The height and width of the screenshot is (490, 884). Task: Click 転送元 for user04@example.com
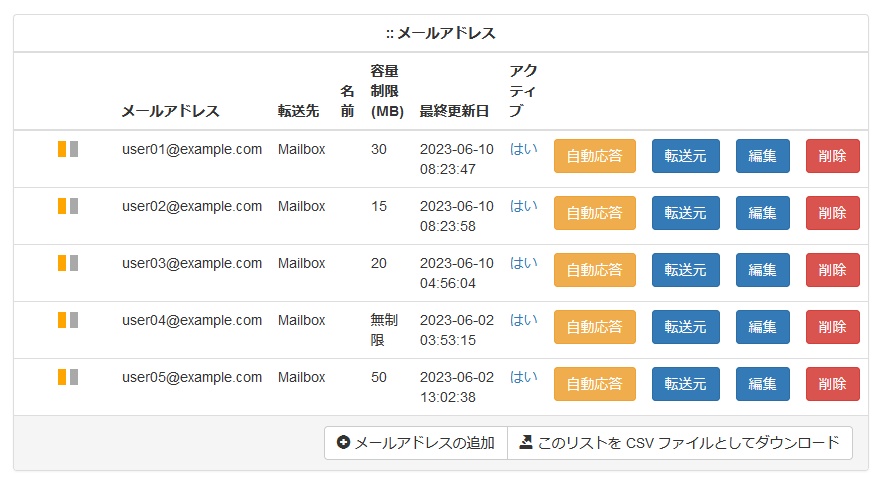click(x=686, y=326)
